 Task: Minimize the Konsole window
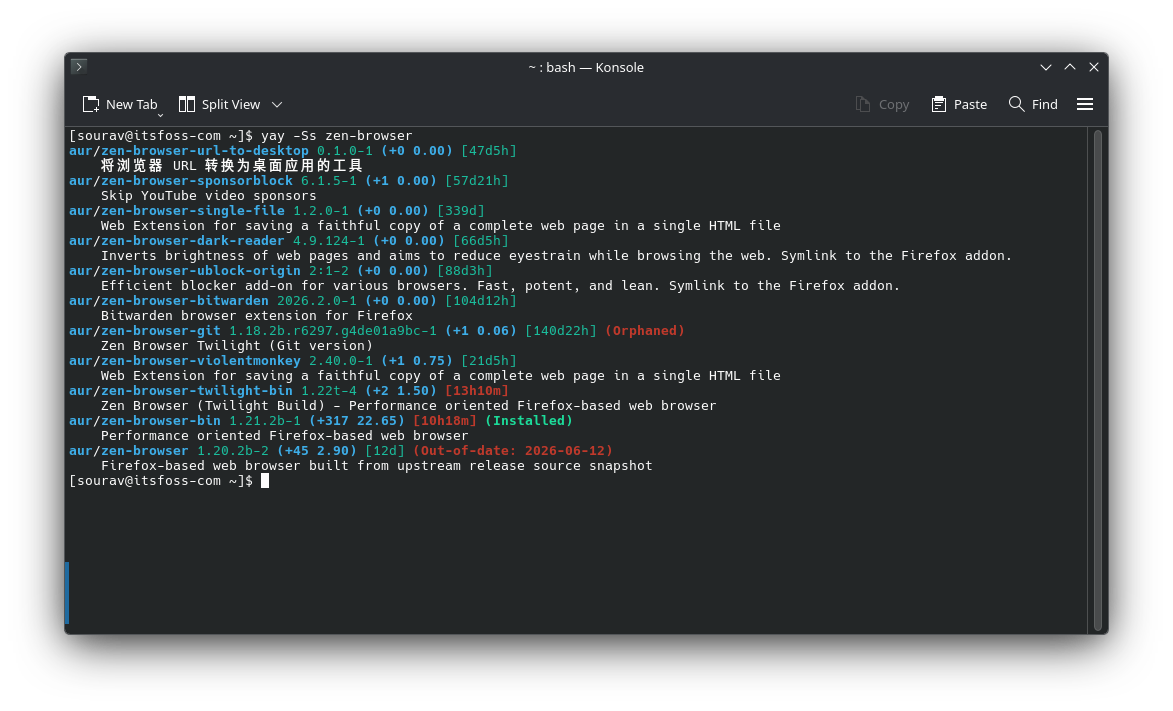pyautogui.click(x=1046, y=67)
